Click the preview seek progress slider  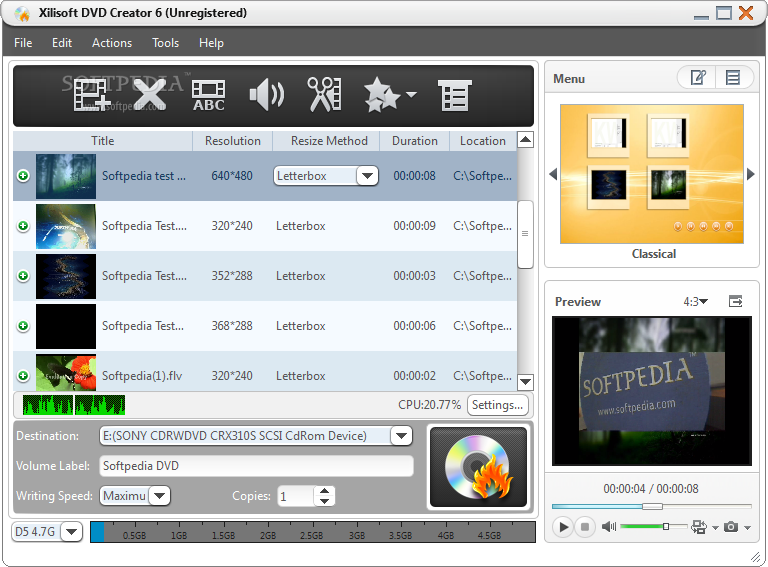coord(651,506)
